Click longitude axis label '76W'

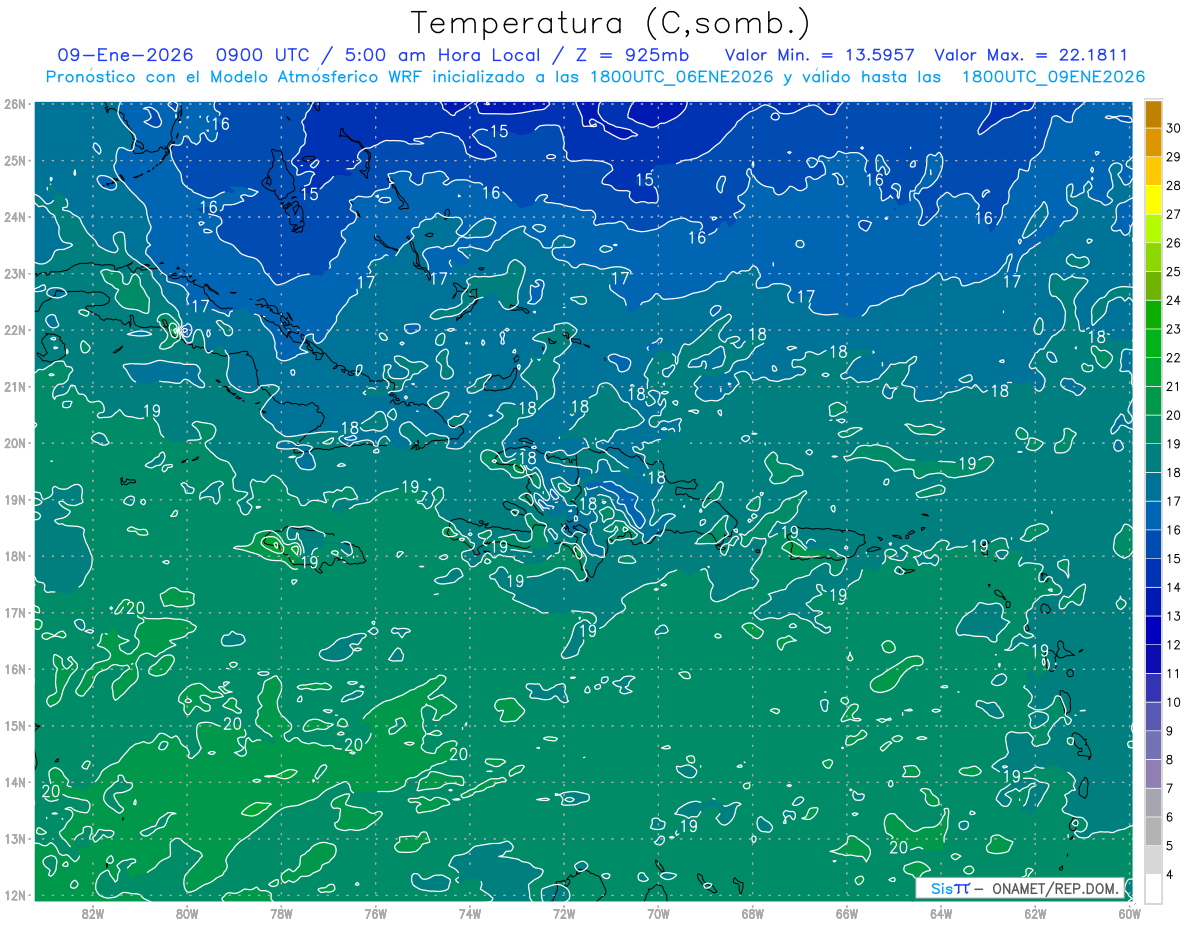[376, 914]
